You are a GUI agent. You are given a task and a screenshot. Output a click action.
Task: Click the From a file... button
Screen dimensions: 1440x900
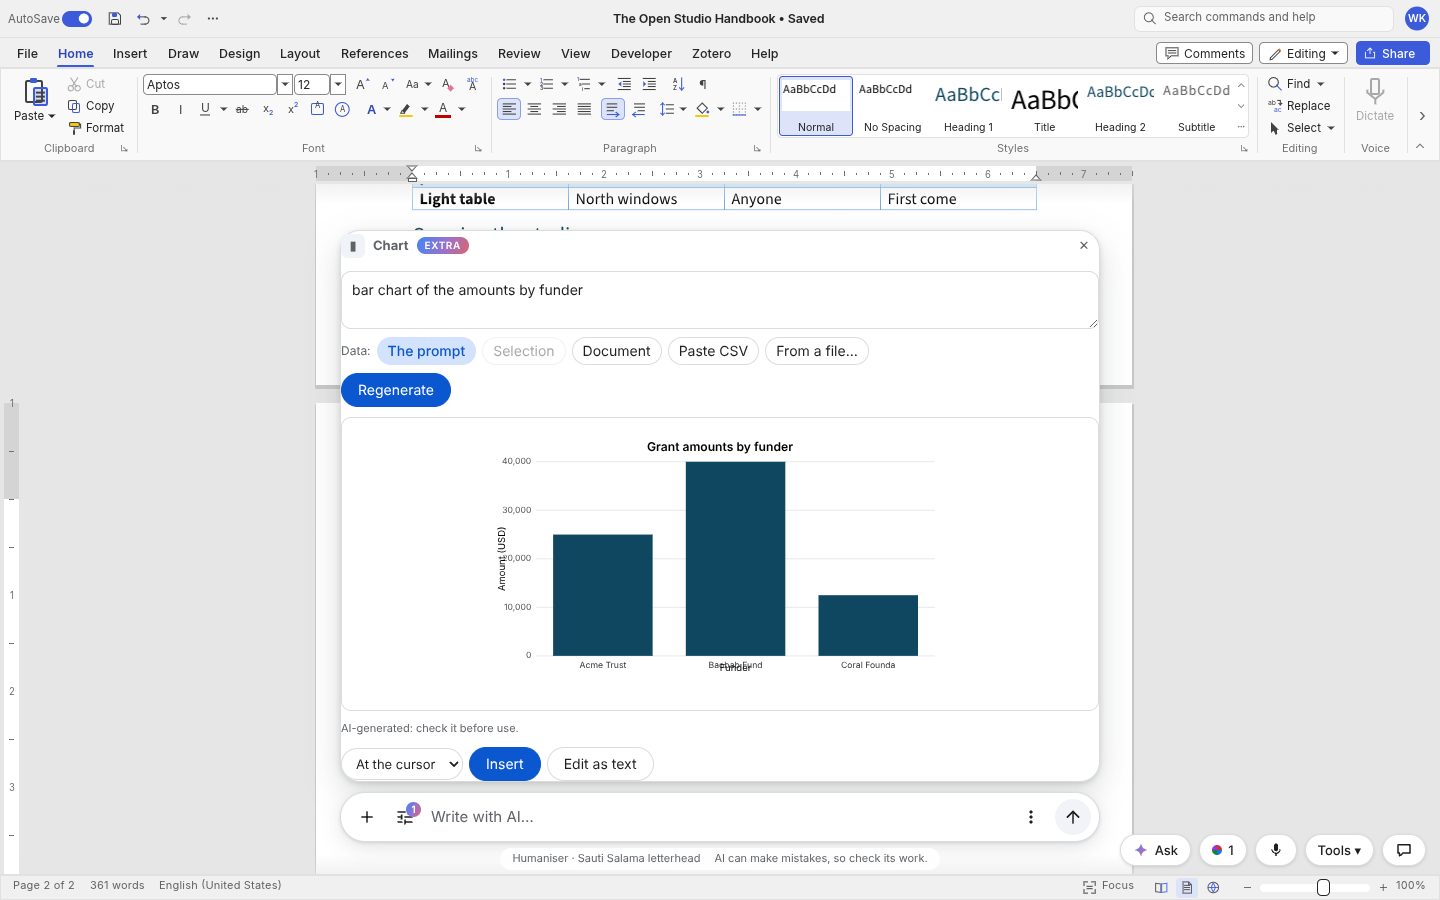pyautogui.click(x=817, y=351)
